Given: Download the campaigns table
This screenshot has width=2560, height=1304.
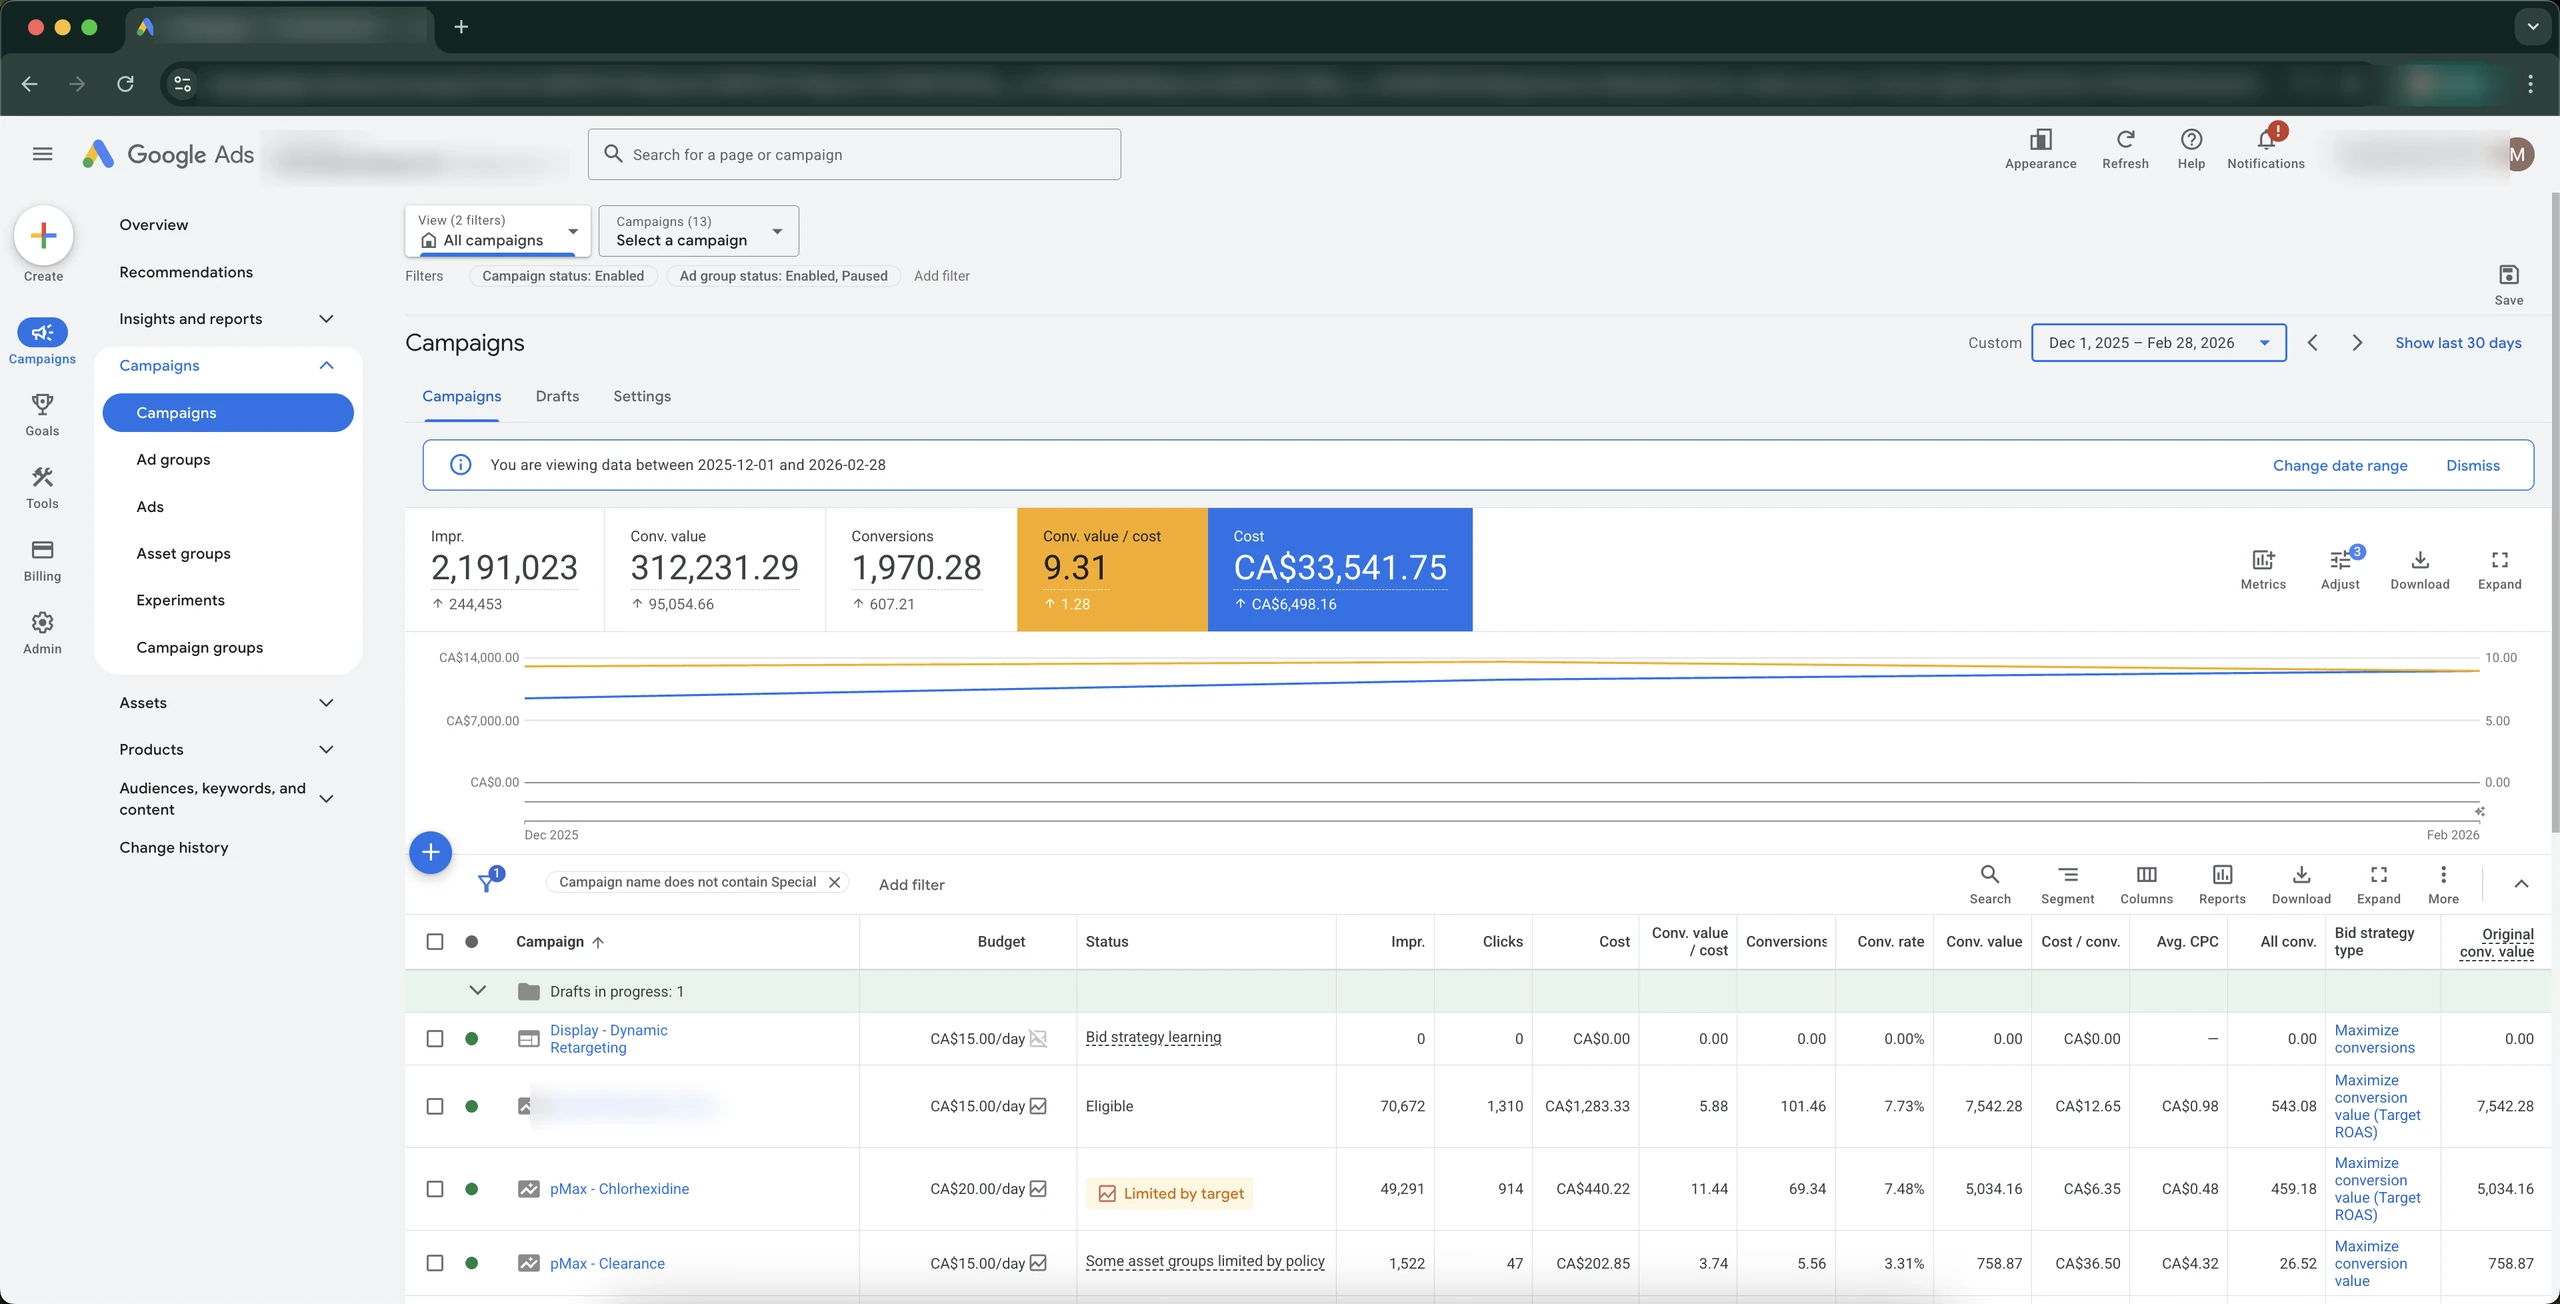Looking at the screenshot, I should pyautogui.click(x=2301, y=885).
